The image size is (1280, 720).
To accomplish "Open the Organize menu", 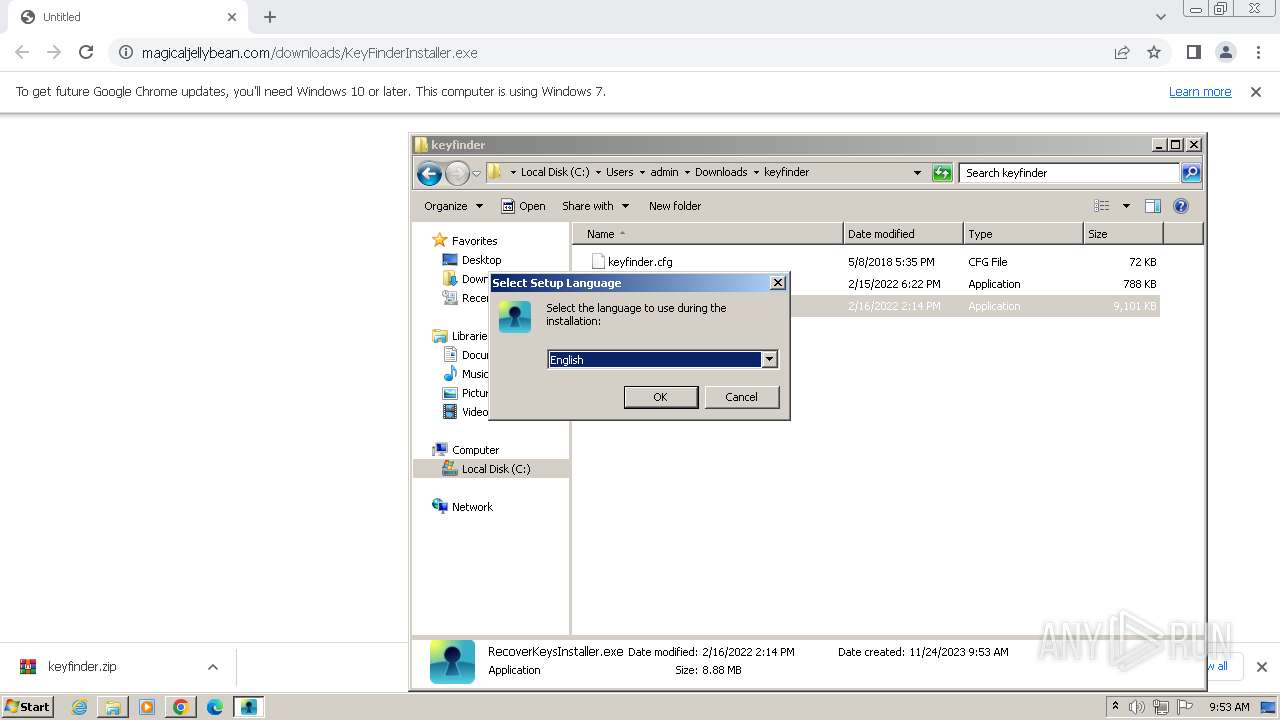I will click(x=453, y=206).
